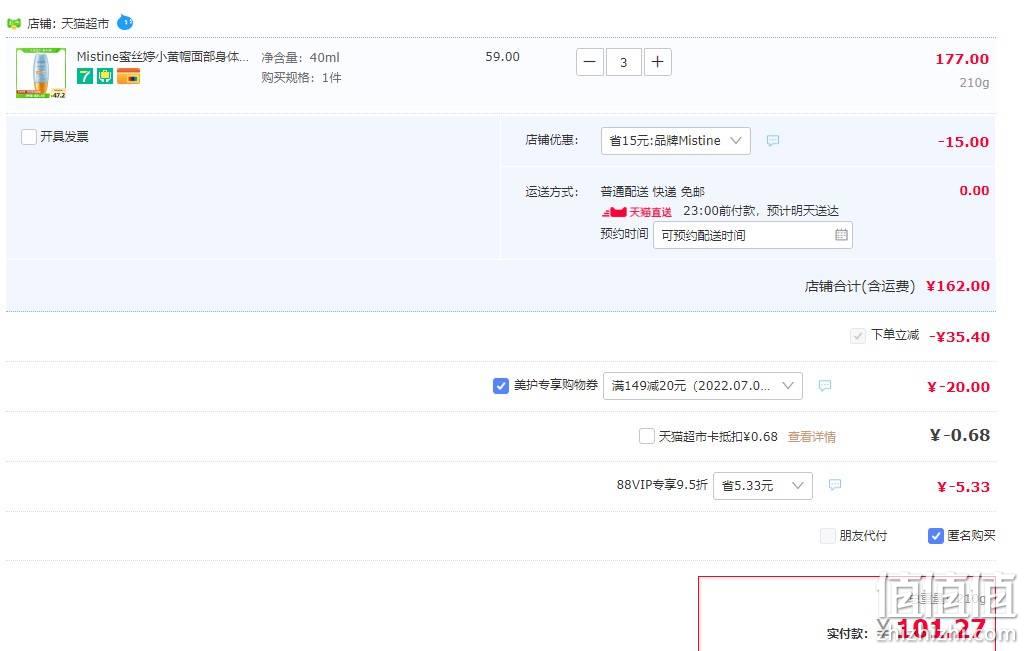
Task: Click the comment icon next to 满149减20元 coupon
Action: tap(825, 386)
